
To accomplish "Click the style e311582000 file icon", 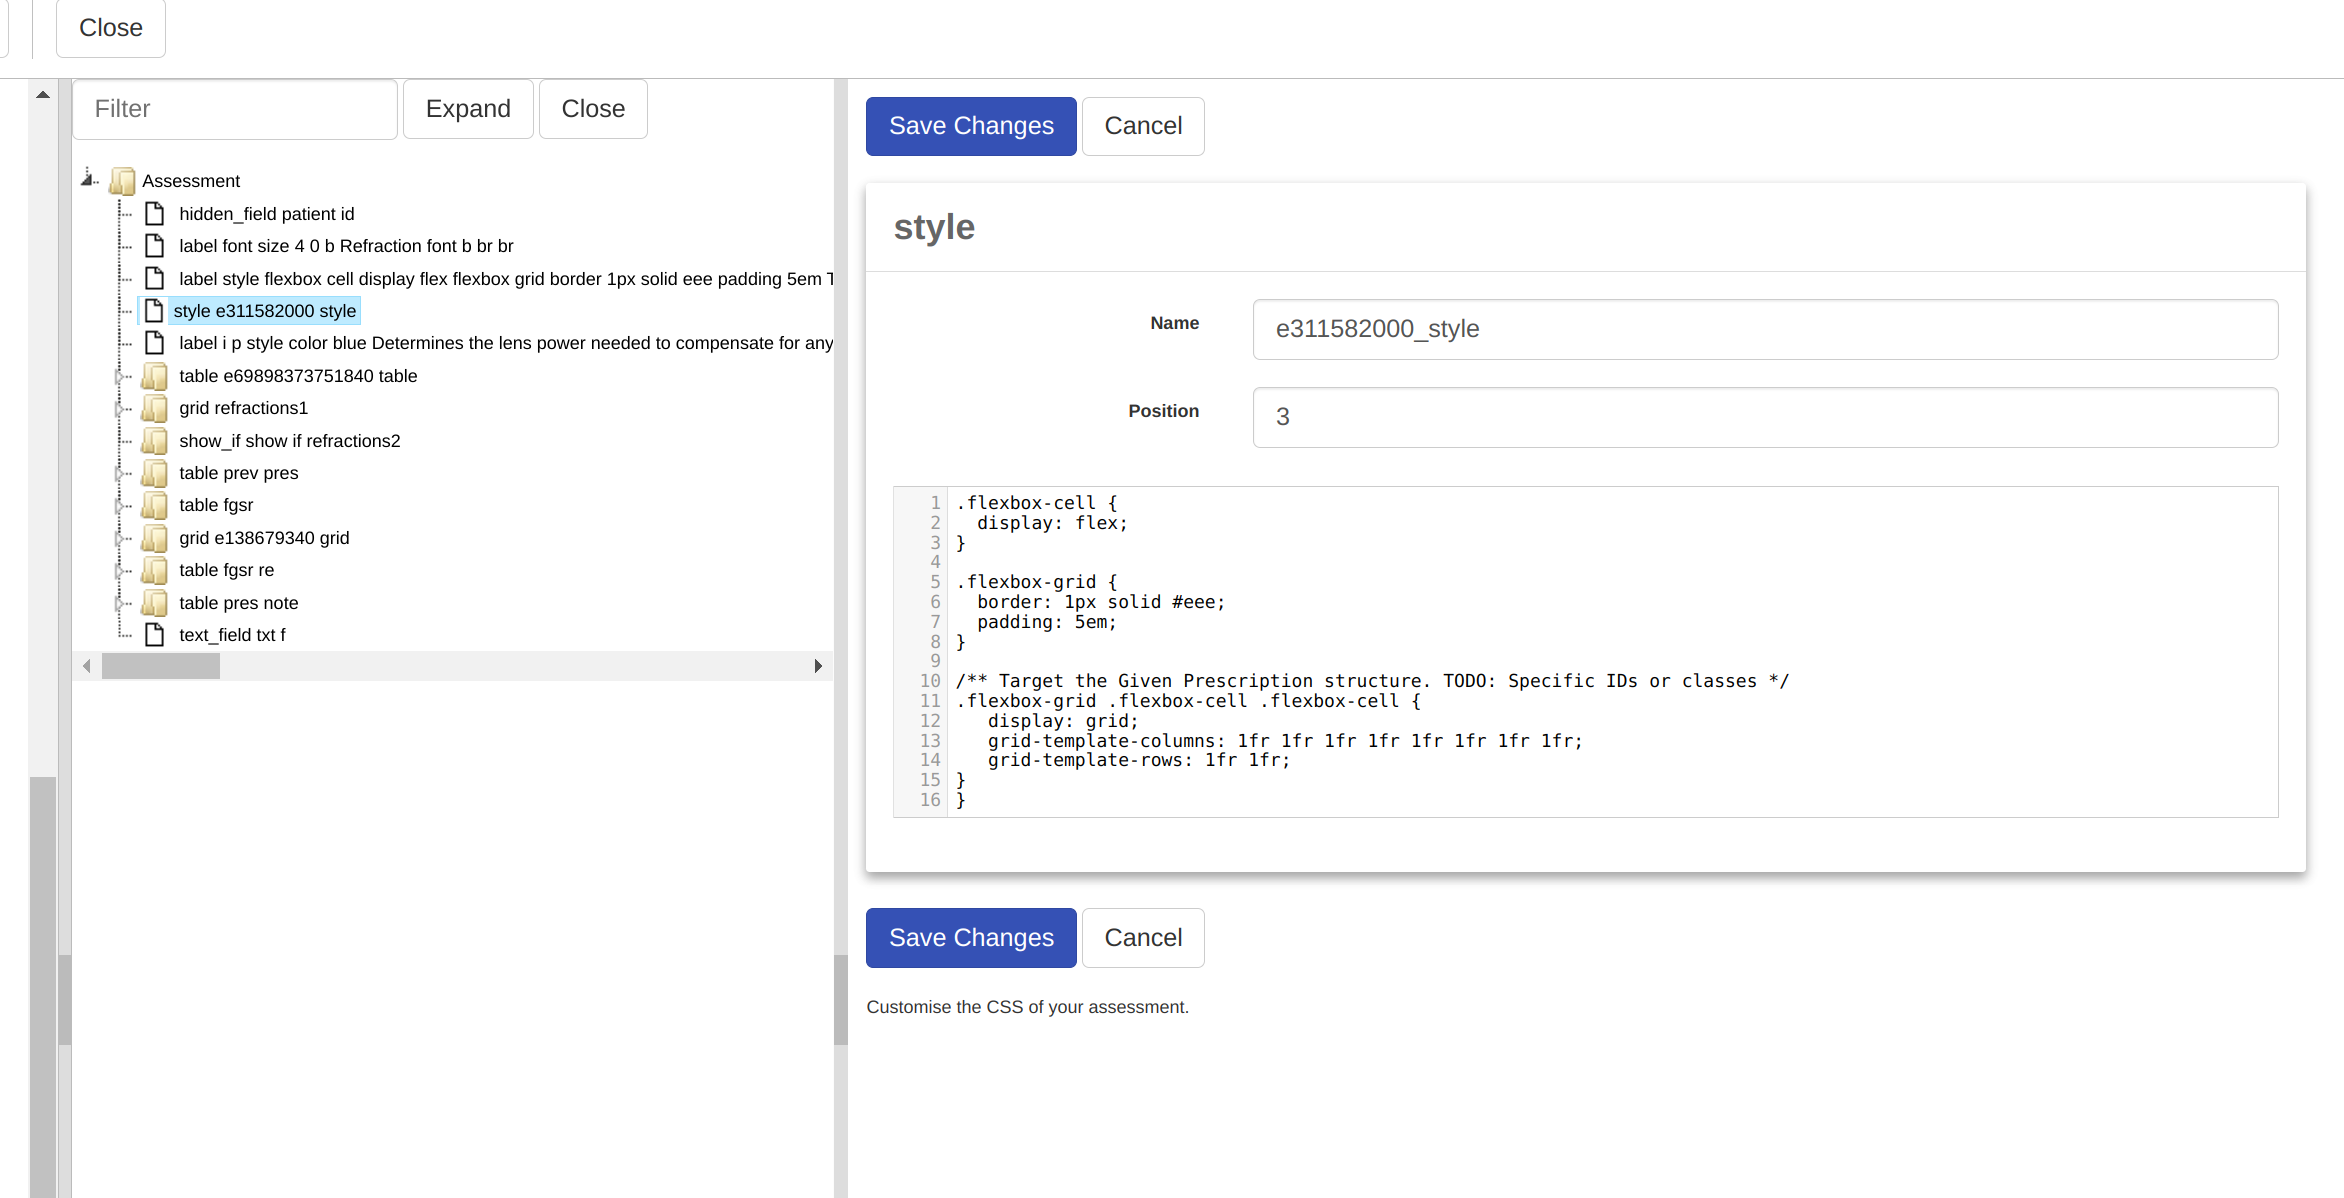I will coord(155,311).
